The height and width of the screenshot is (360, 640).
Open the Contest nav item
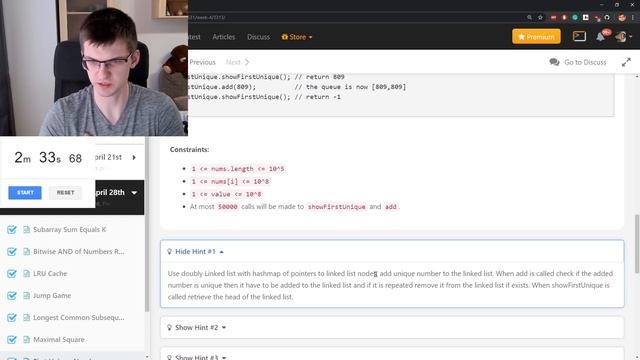(x=194, y=37)
